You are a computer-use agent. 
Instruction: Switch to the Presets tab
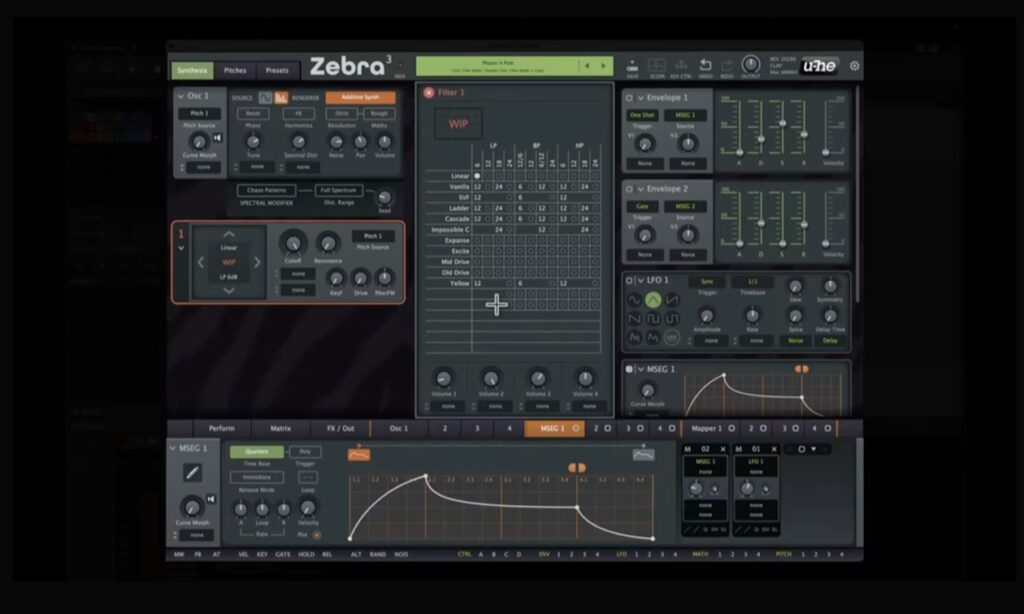(x=277, y=71)
